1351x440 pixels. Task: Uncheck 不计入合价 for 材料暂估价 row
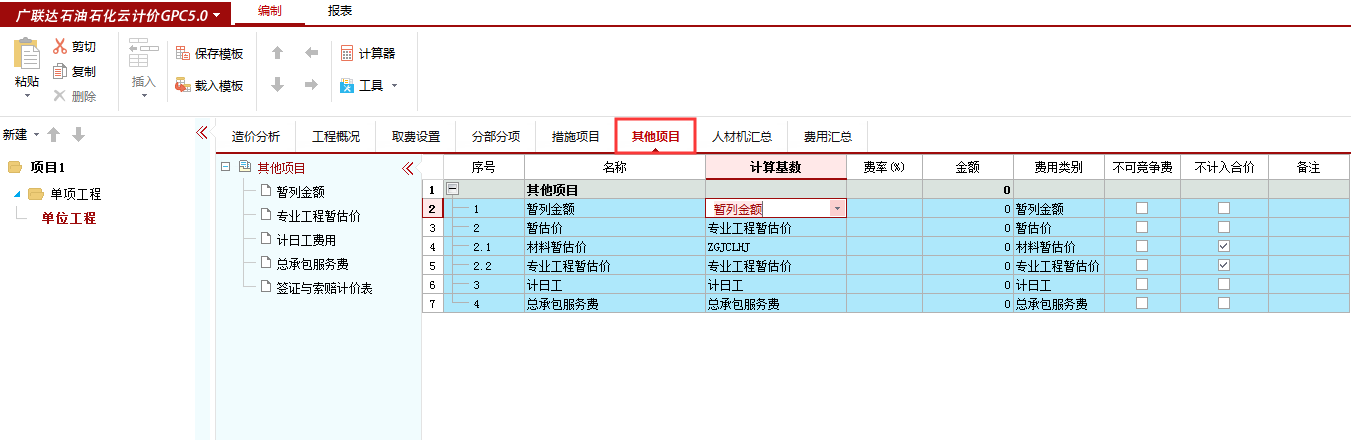1224,246
